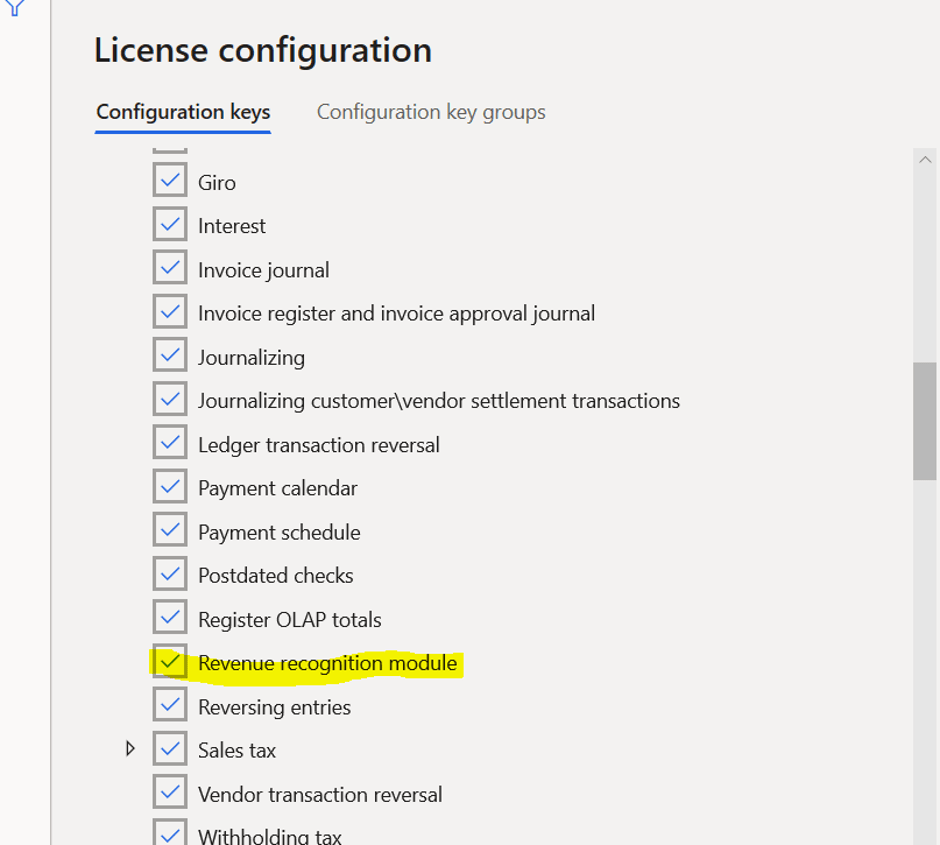Image resolution: width=940 pixels, height=845 pixels.
Task: Select Invoice register and invoice approval journal
Action: click(x=396, y=314)
